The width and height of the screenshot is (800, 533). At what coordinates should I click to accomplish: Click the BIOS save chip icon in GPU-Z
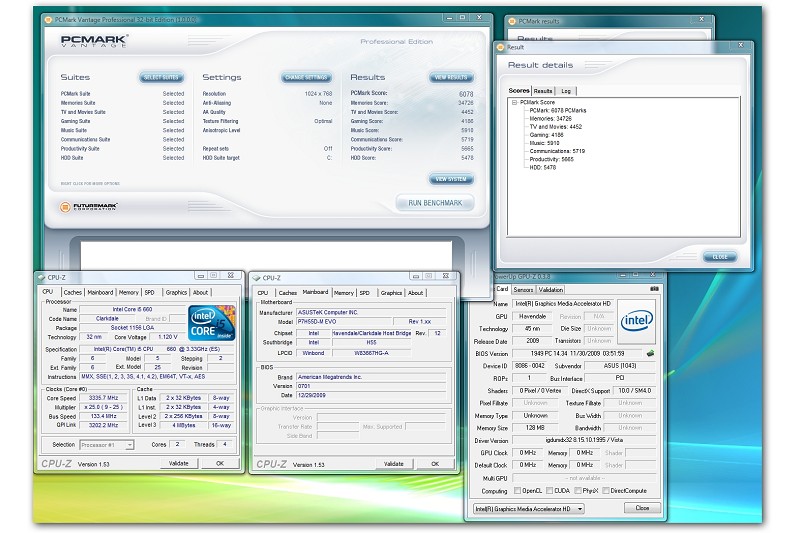pyautogui.click(x=651, y=353)
